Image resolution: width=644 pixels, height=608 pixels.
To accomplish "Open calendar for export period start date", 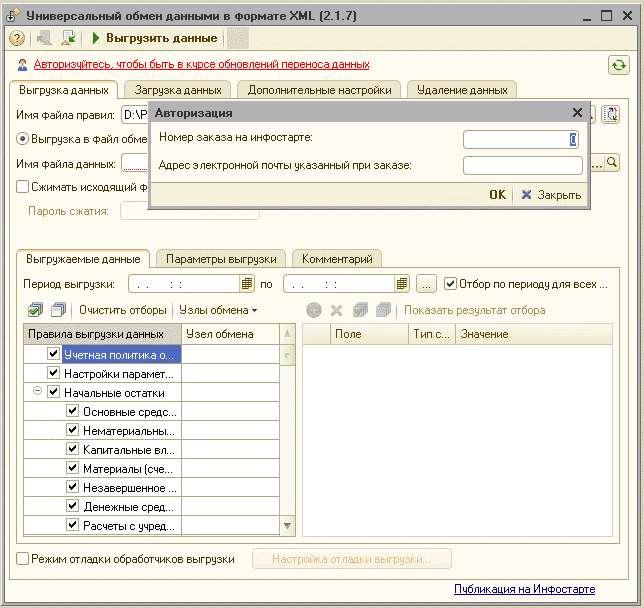I will click(246, 284).
